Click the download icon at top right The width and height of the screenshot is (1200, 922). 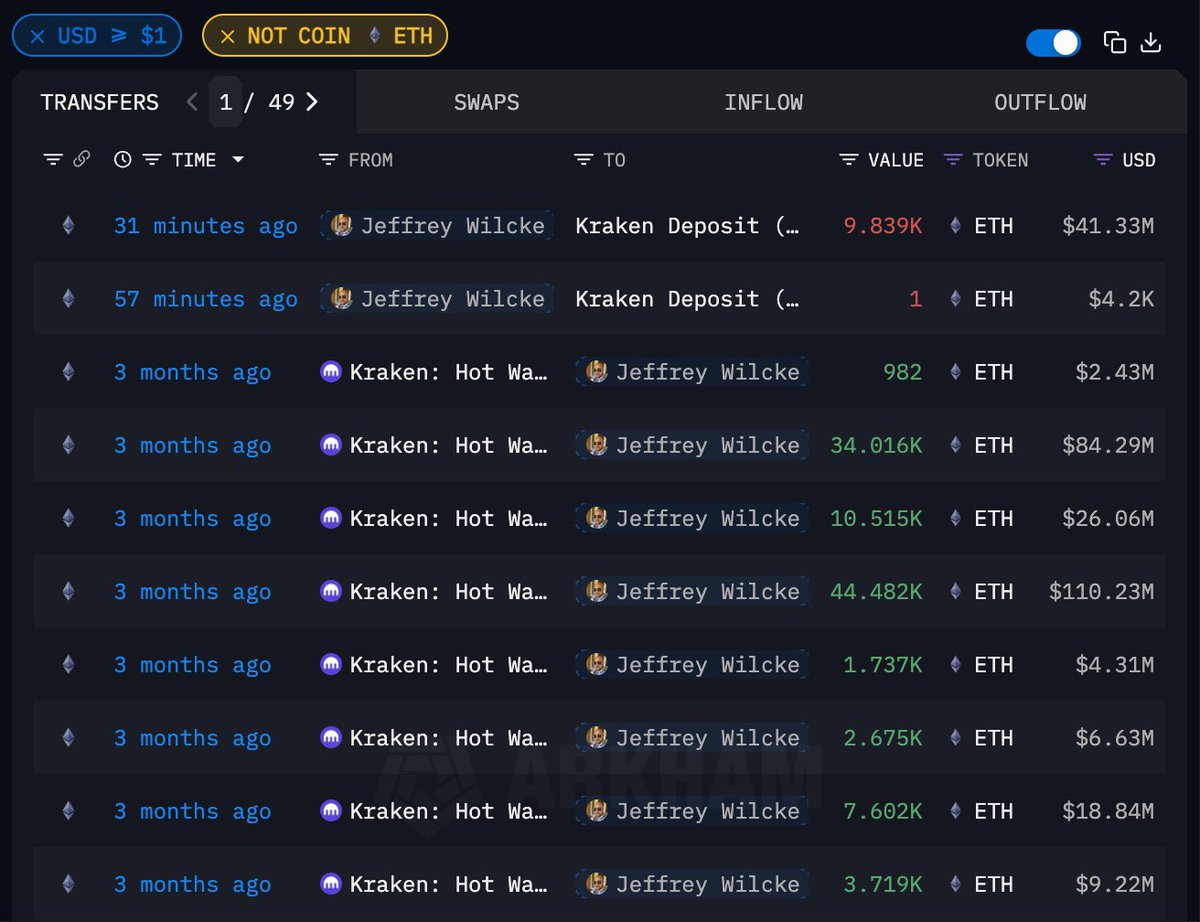1151,42
